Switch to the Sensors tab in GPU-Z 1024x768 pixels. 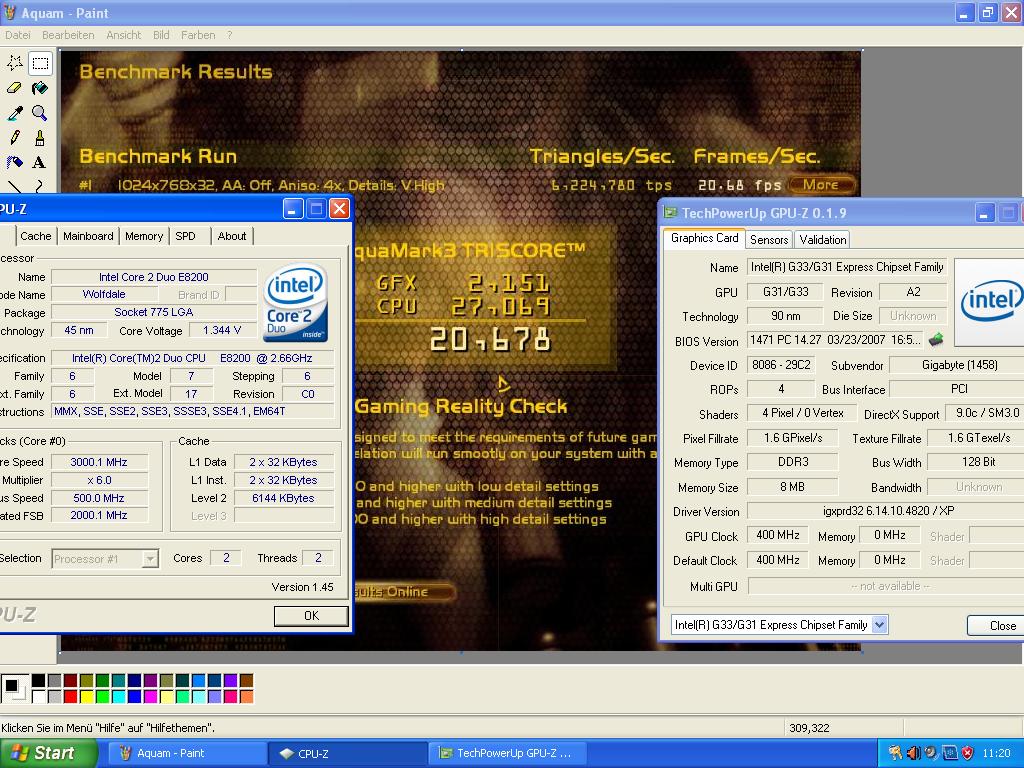(769, 240)
